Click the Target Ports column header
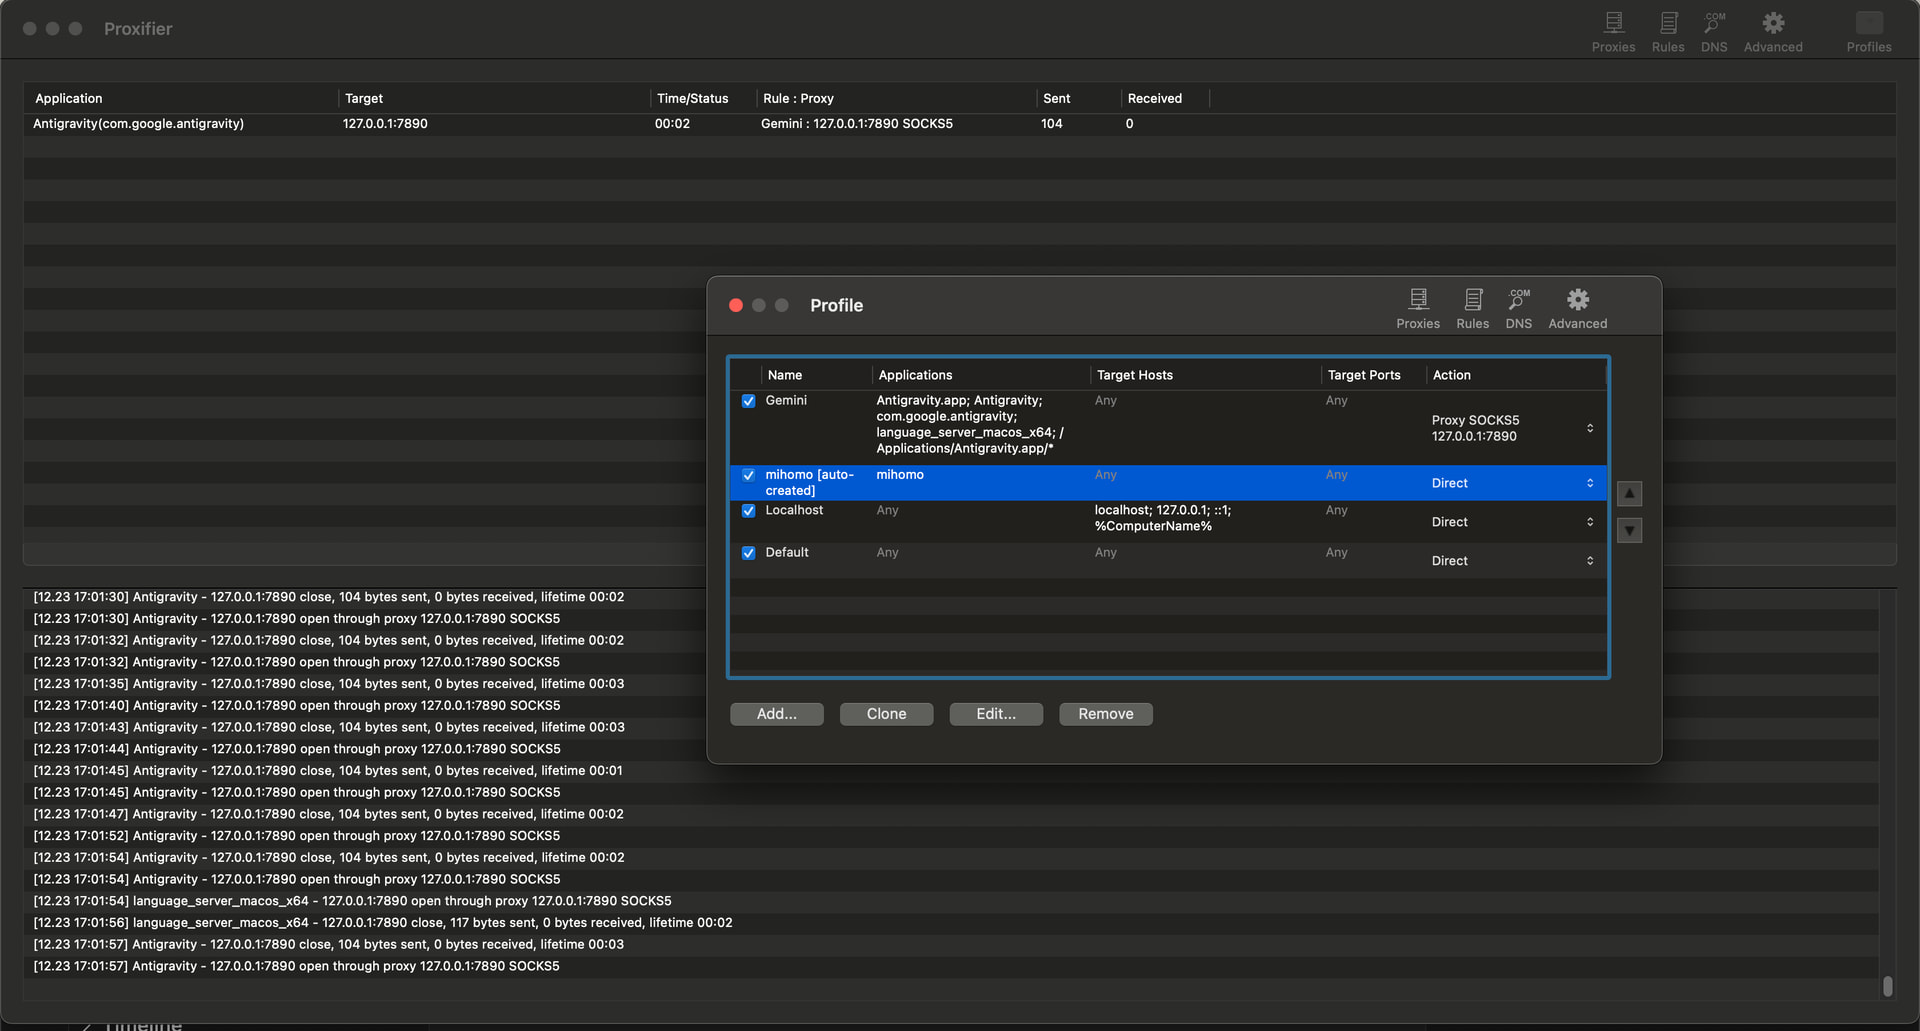The width and height of the screenshot is (1920, 1031). pyautogui.click(x=1373, y=375)
